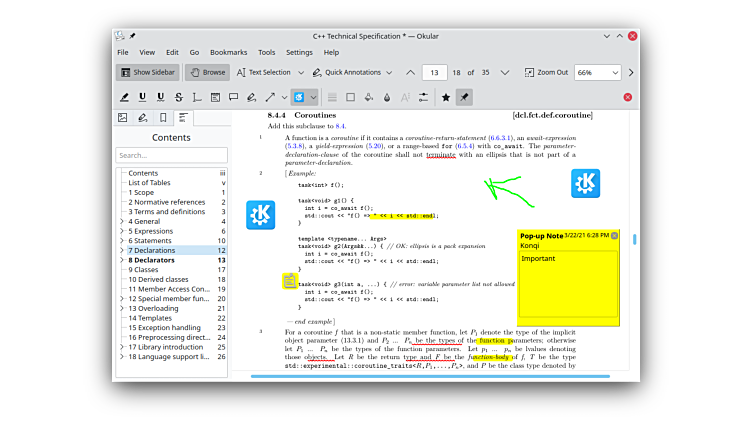Toggle pin to keep annotation tool active
This screenshot has height=423, width=752.
[464, 97]
